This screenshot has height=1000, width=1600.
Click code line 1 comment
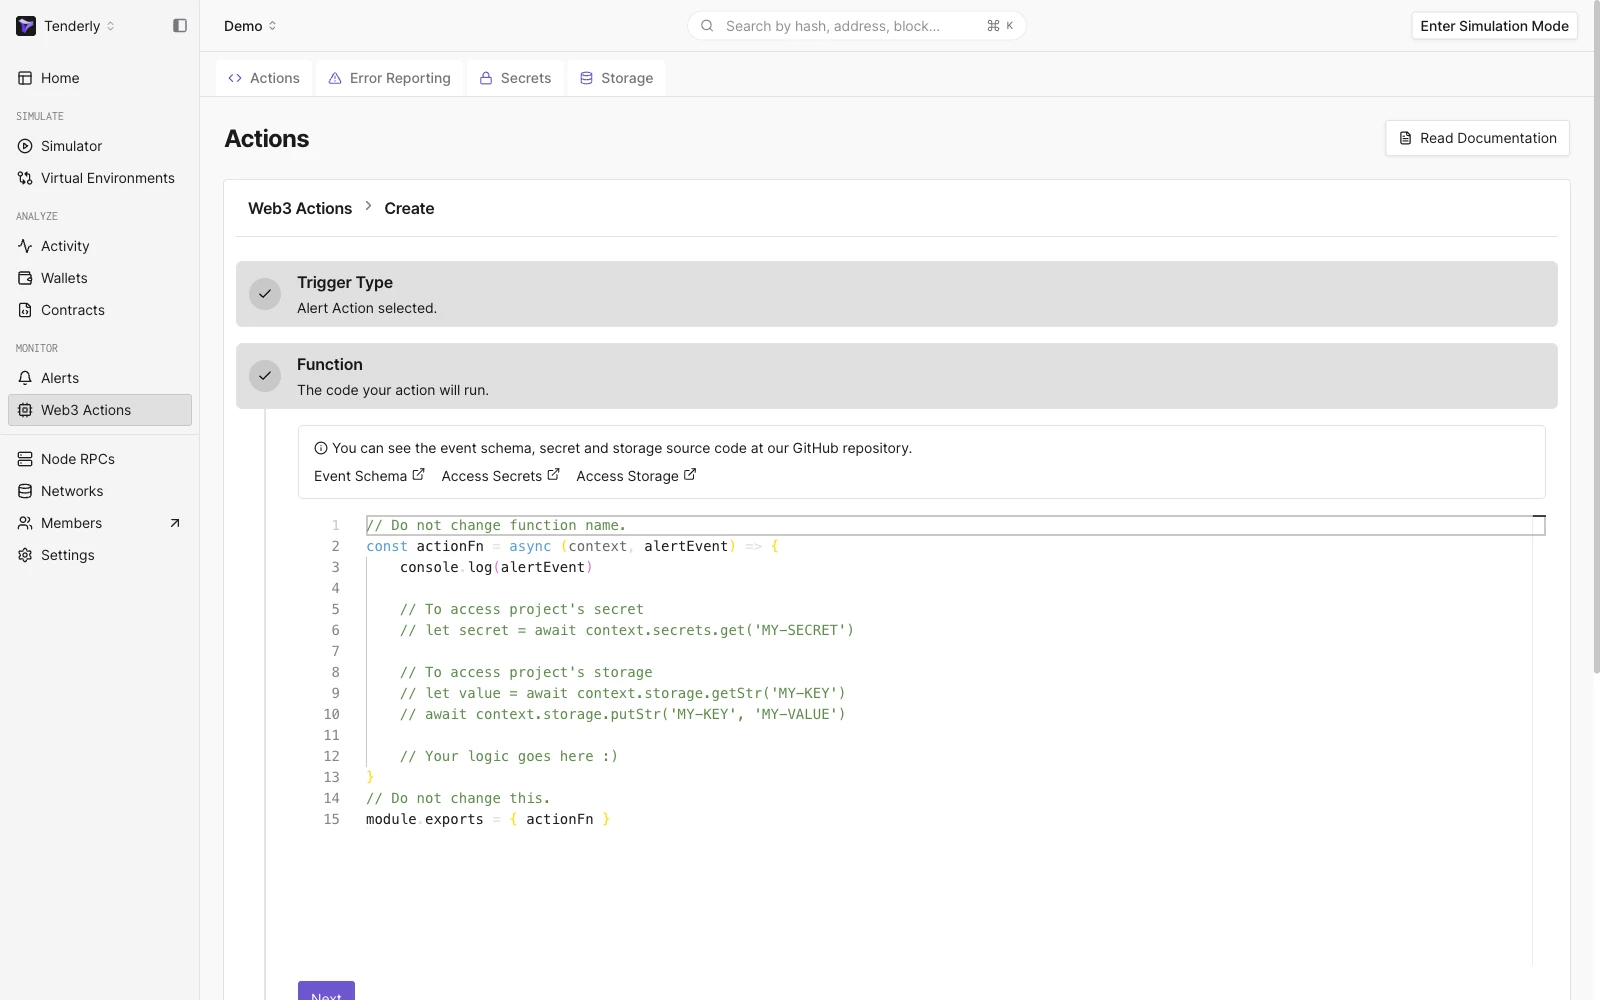coord(496,525)
